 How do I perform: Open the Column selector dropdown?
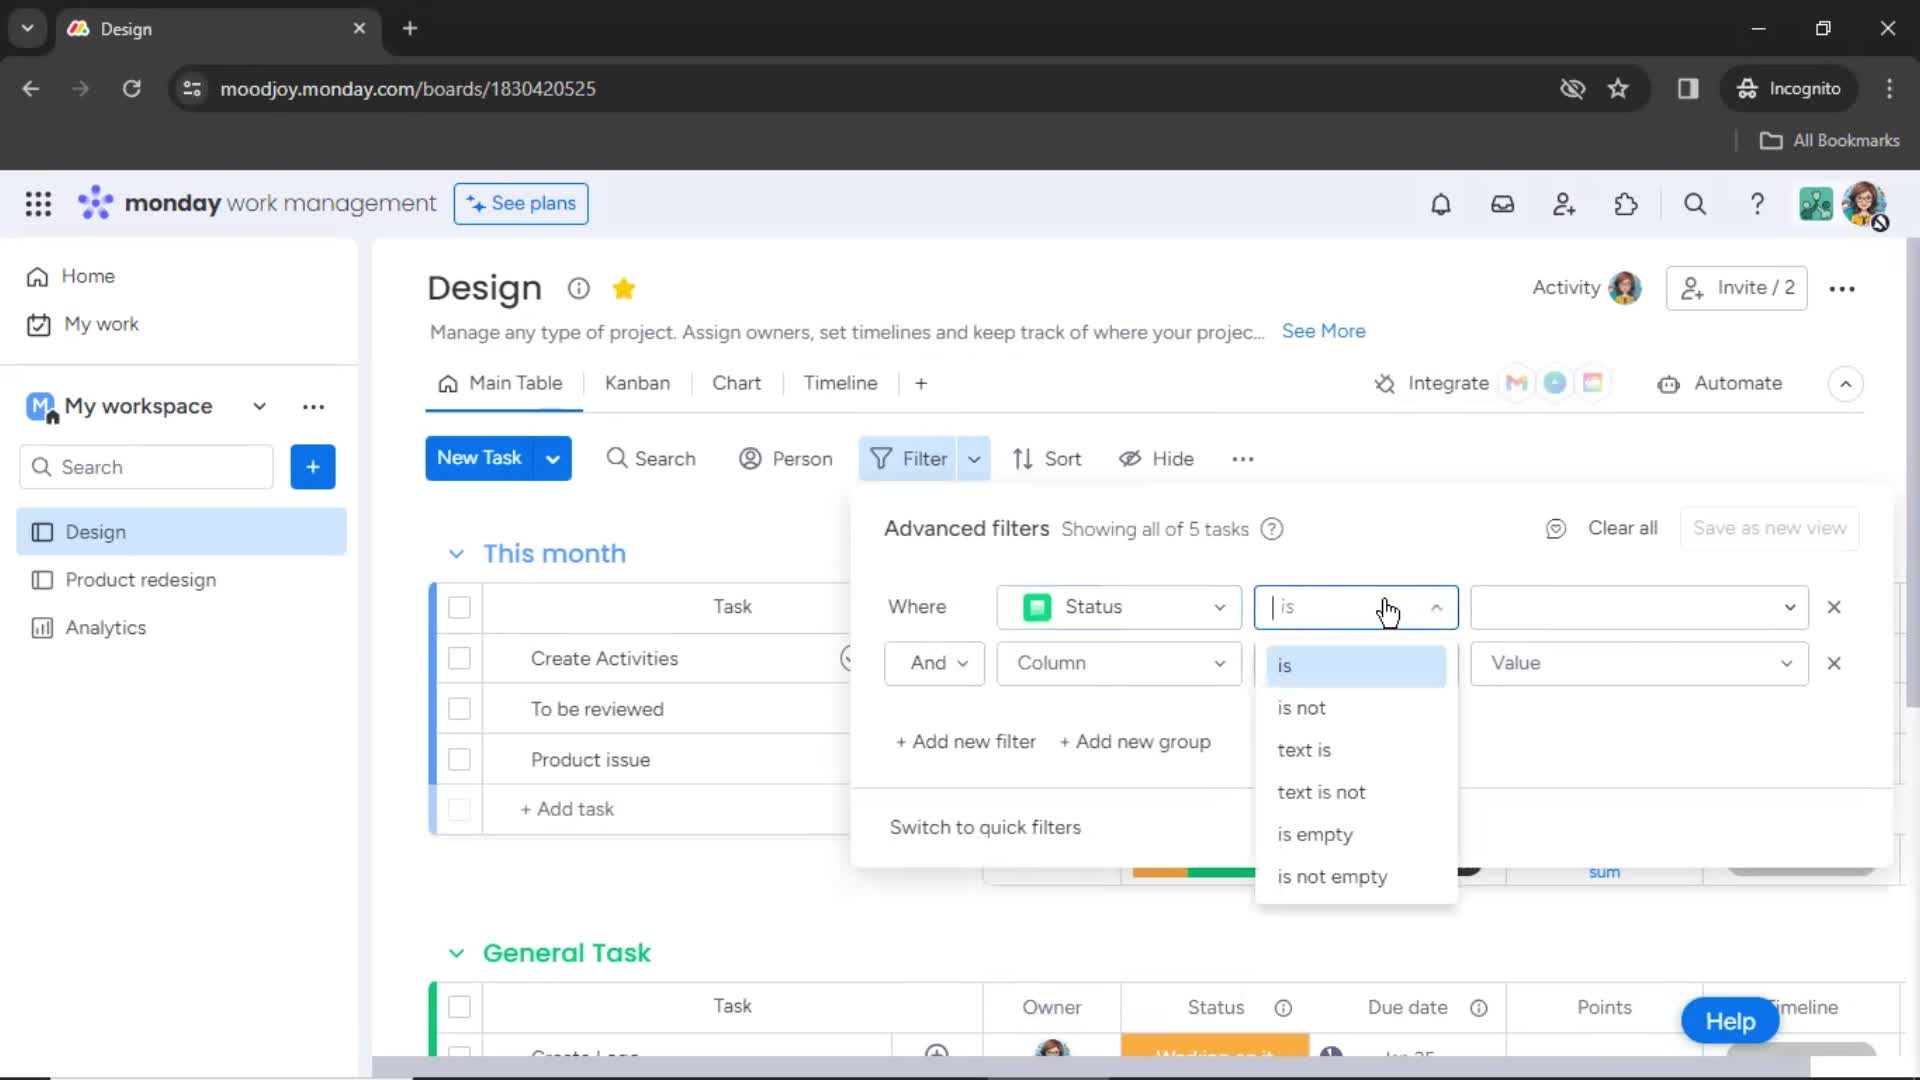coord(1119,664)
